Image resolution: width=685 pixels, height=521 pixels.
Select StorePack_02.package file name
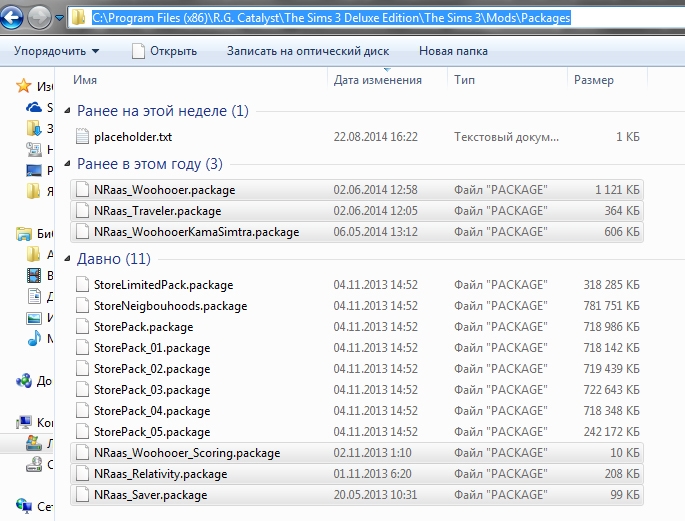(x=152, y=369)
